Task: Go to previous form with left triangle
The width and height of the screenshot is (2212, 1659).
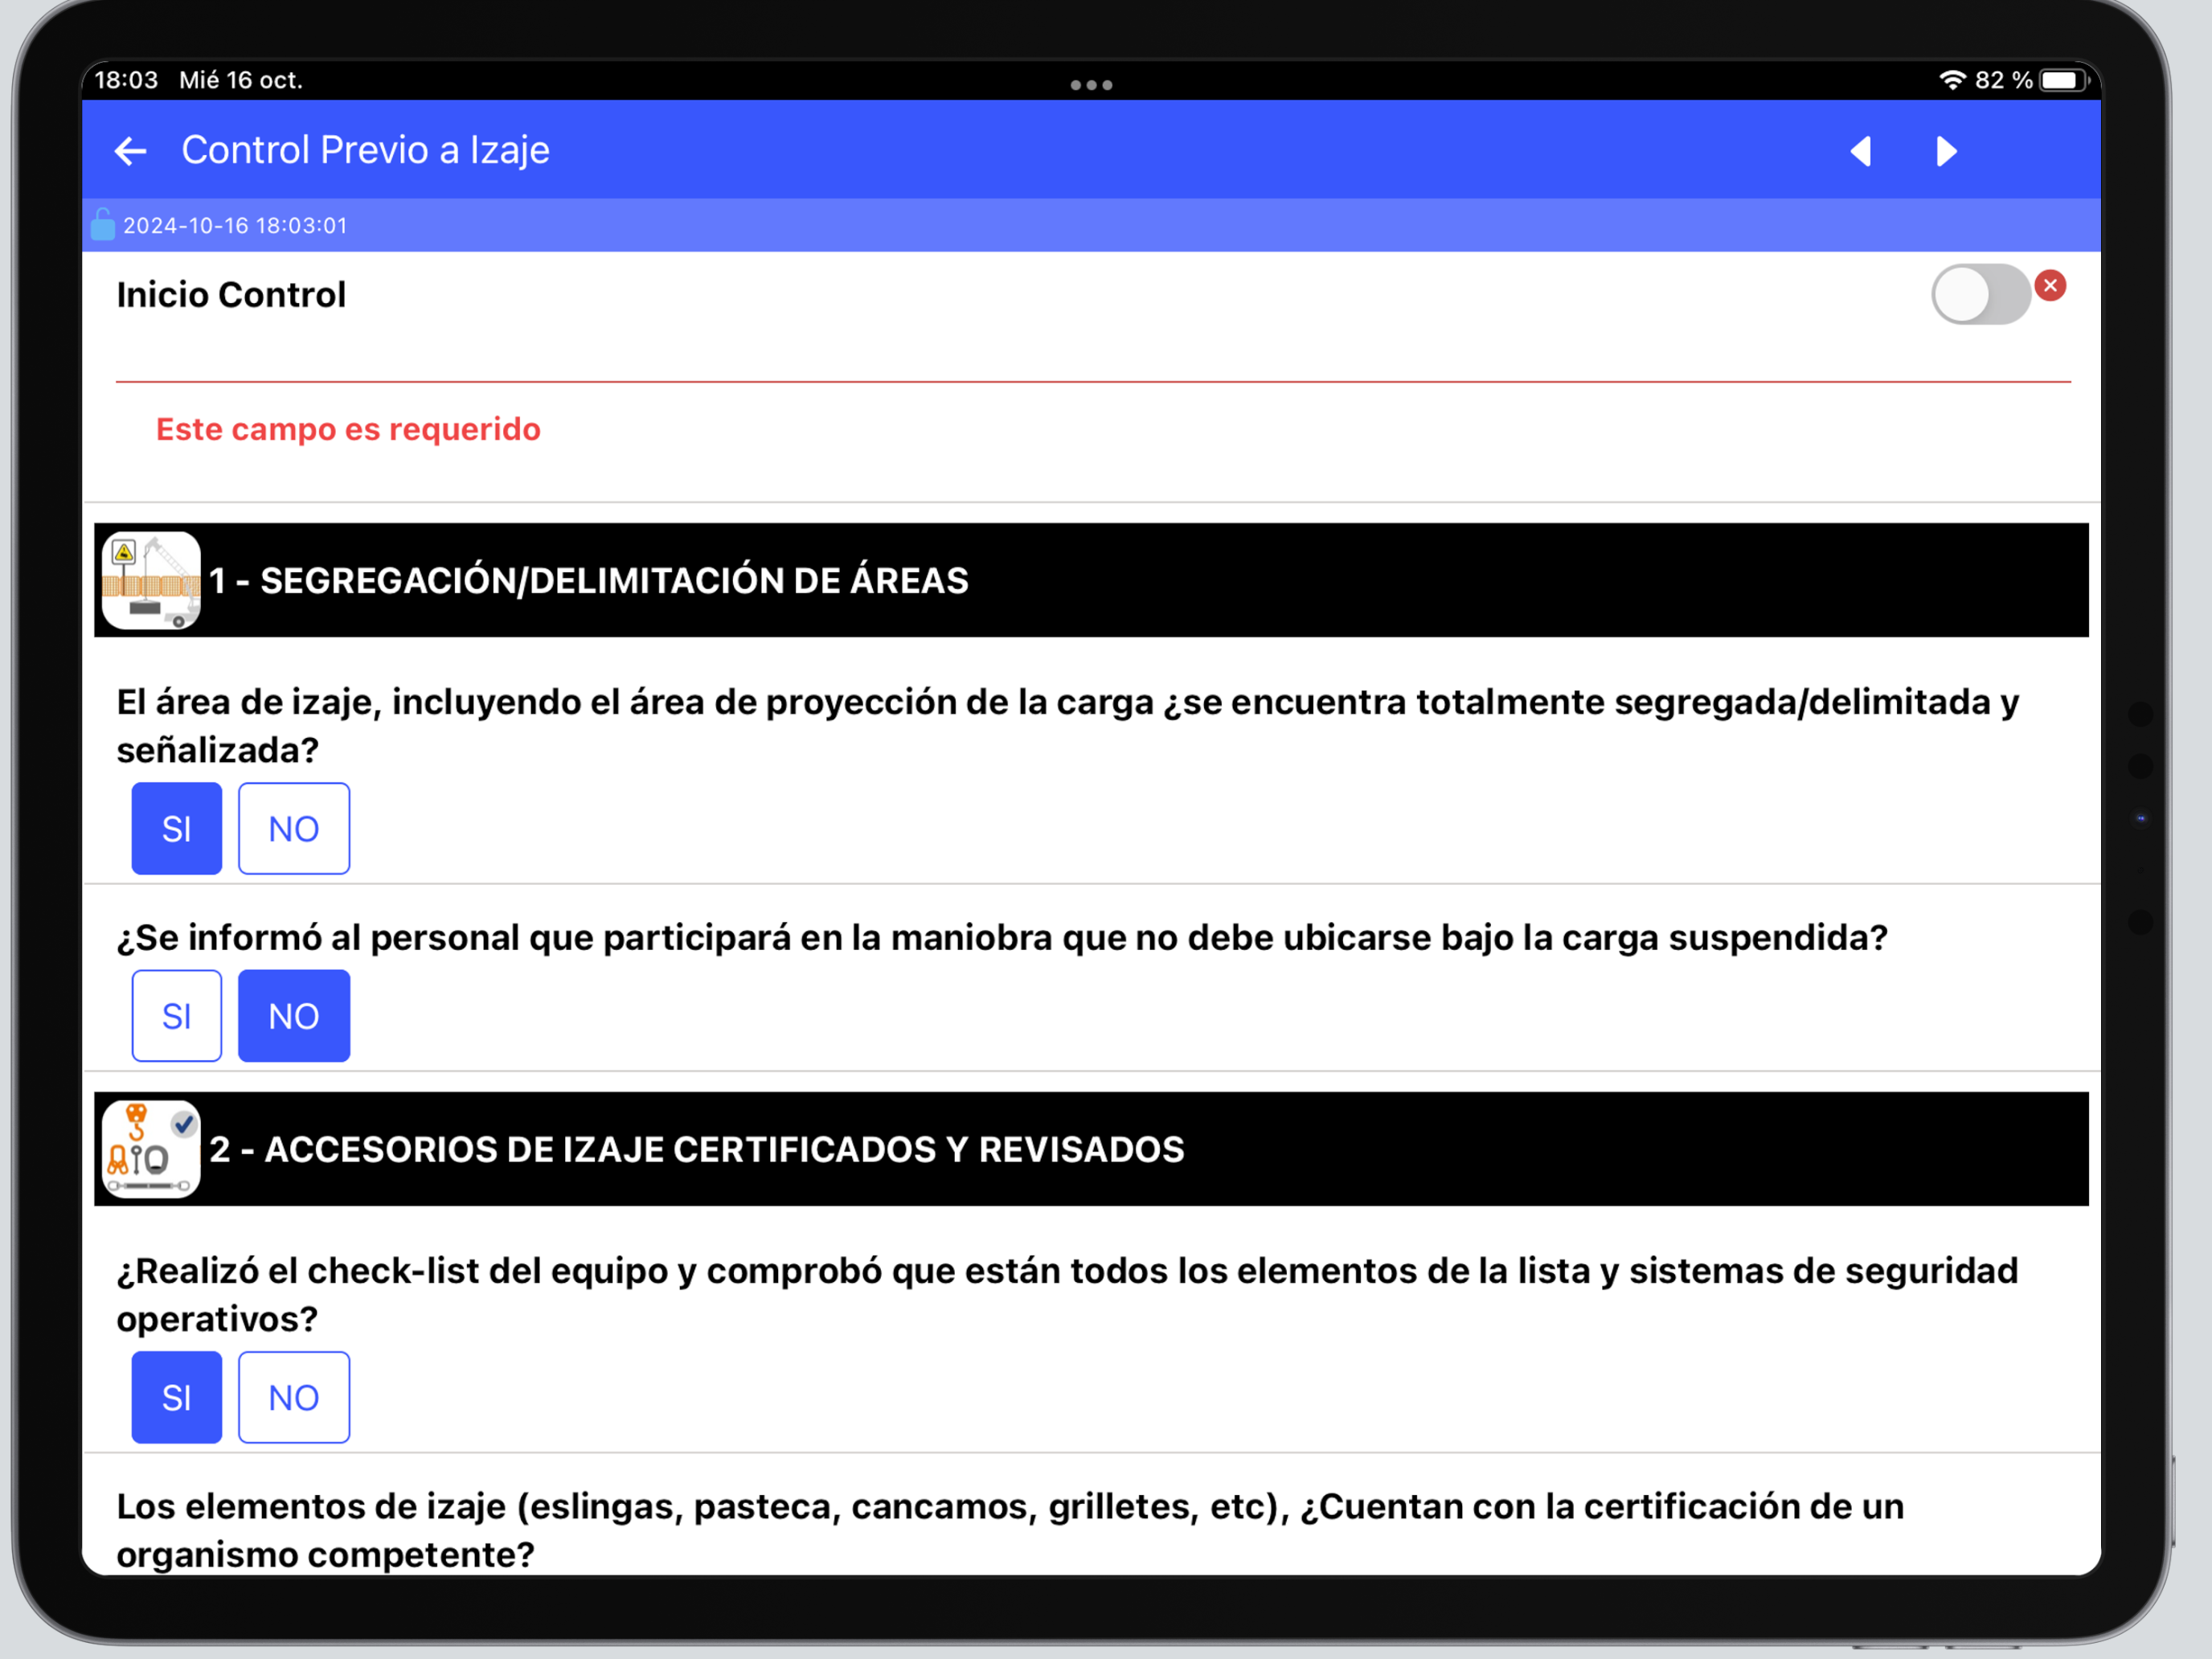Action: (x=1861, y=151)
